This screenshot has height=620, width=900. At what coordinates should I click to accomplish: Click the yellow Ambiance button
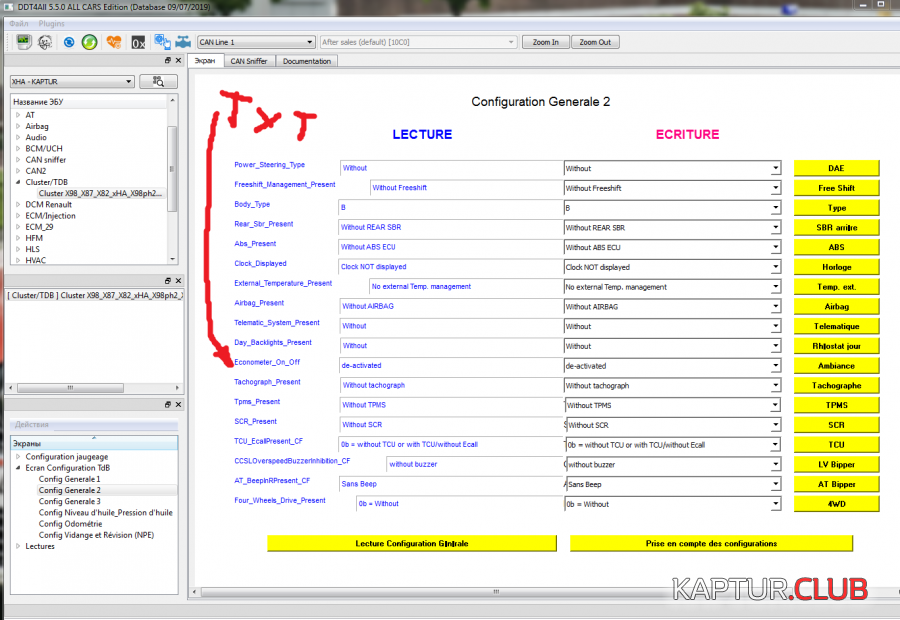click(836, 366)
